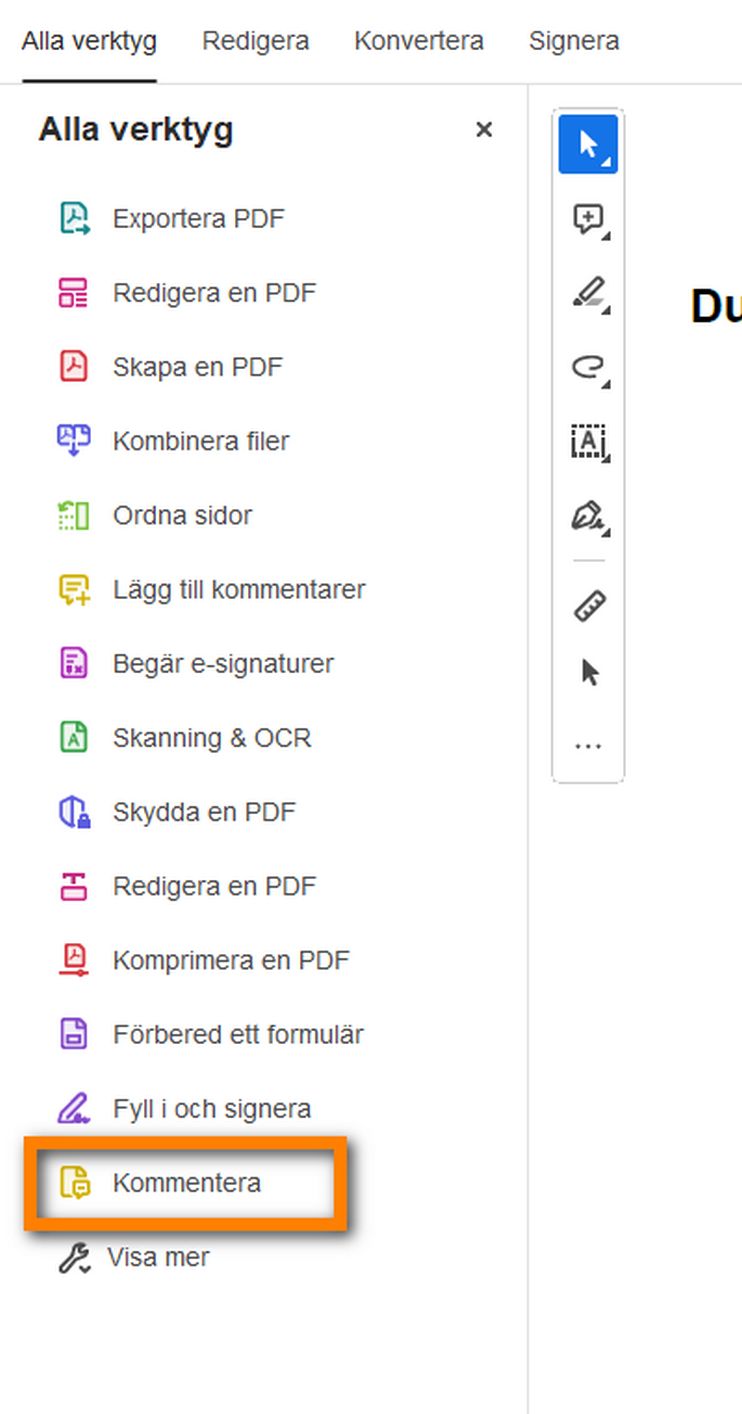Viewport: 742px width, 1414px height.
Task: Open more tools via the ellipsis icon
Action: coord(589,743)
